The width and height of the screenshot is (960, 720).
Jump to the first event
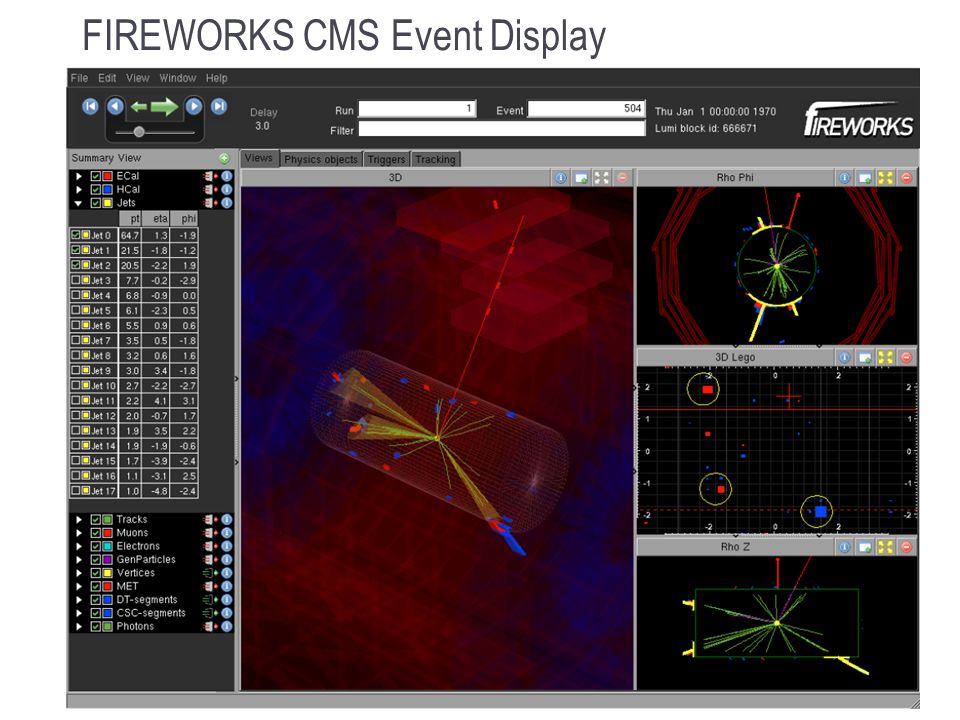[90, 107]
